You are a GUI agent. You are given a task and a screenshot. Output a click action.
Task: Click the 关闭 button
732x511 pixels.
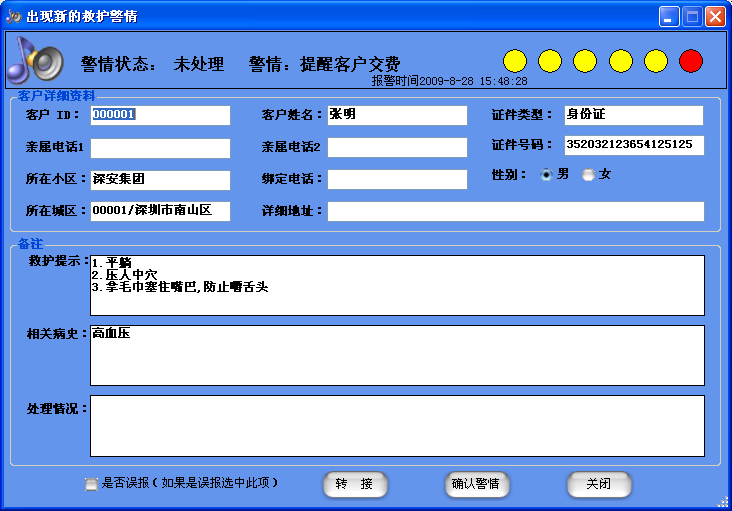click(599, 484)
